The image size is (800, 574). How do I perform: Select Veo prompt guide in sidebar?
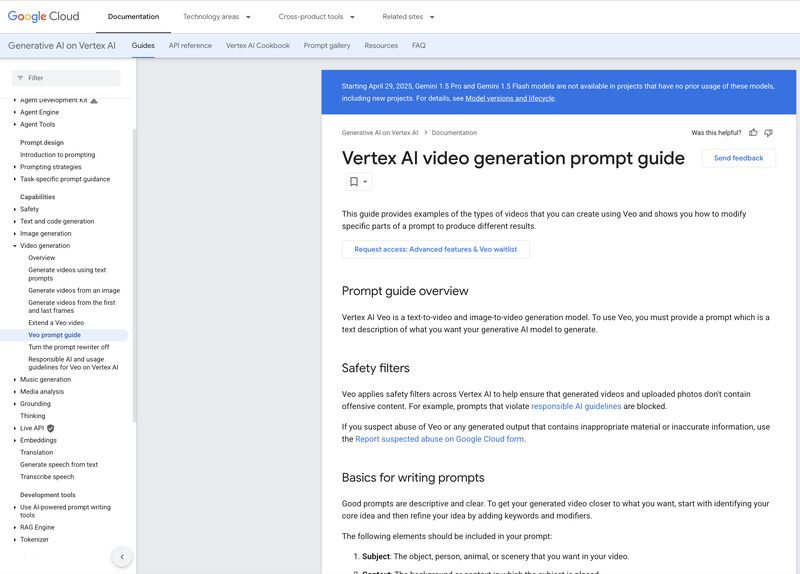pos(55,335)
